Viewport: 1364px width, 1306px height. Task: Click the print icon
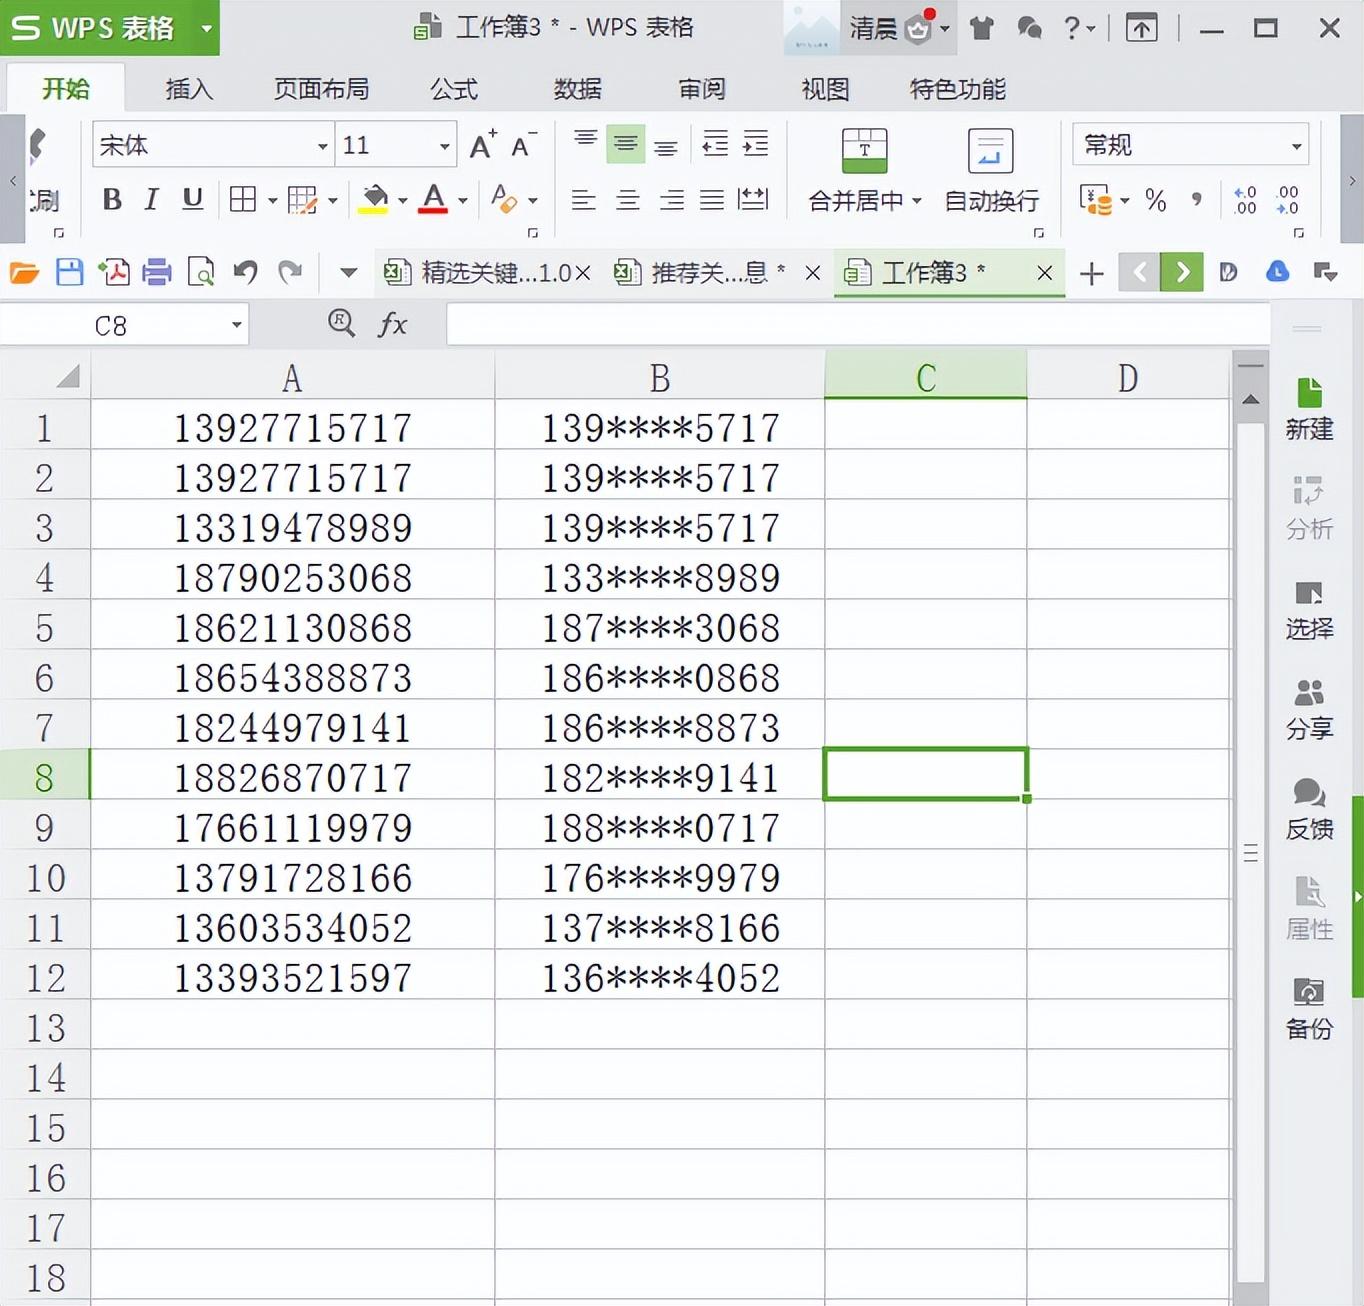[157, 272]
